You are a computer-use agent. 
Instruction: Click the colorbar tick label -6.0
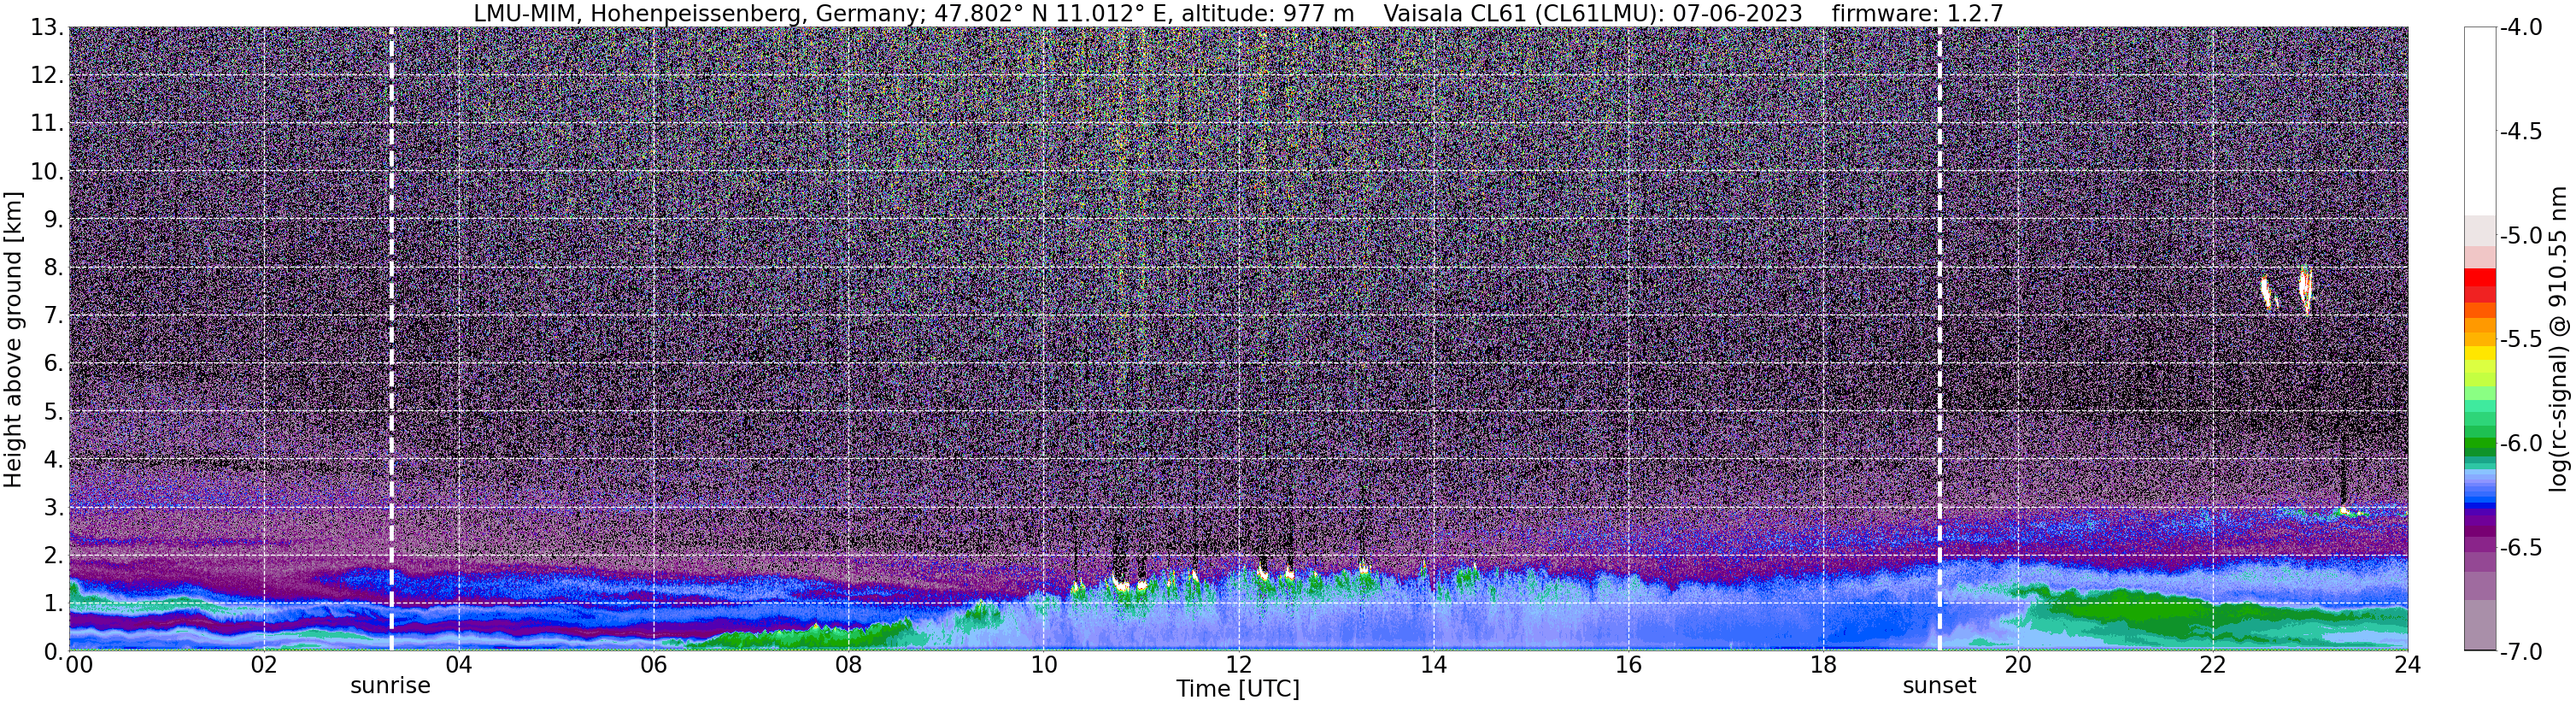point(2522,444)
